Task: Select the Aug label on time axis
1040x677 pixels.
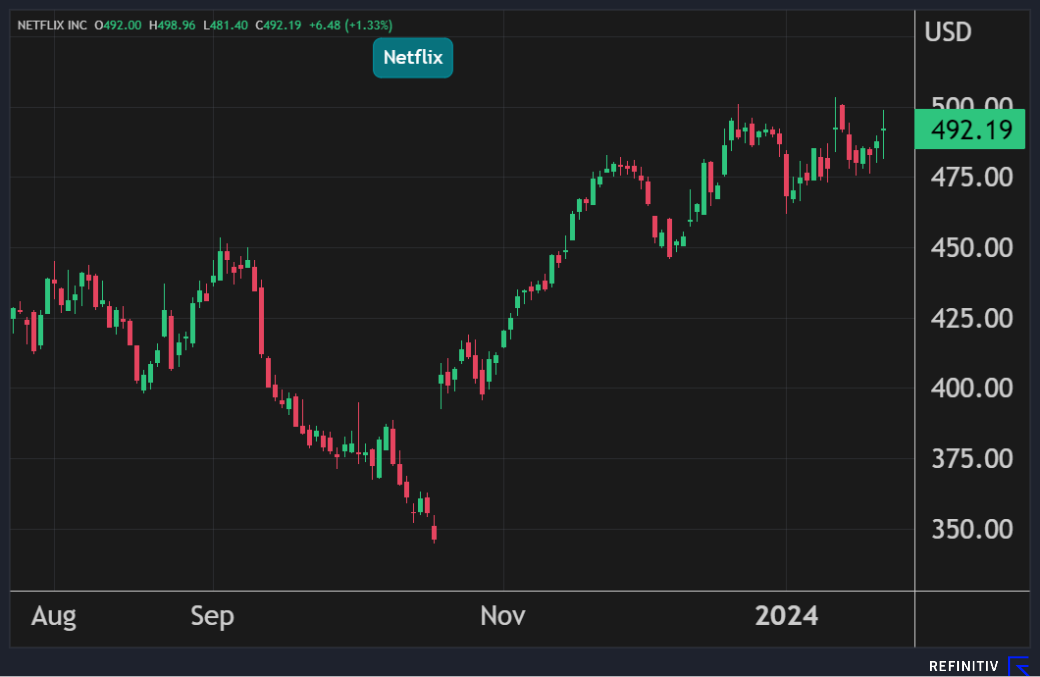Action: coord(53,616)
